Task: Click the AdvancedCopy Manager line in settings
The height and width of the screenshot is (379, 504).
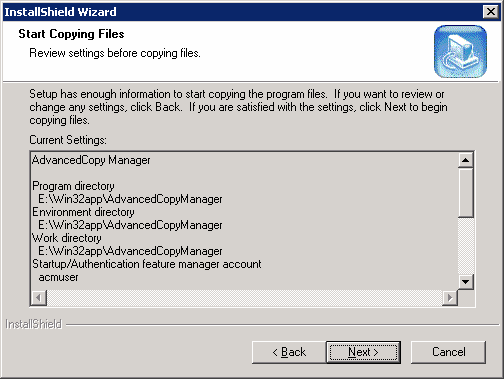Action: pos(91,160)
